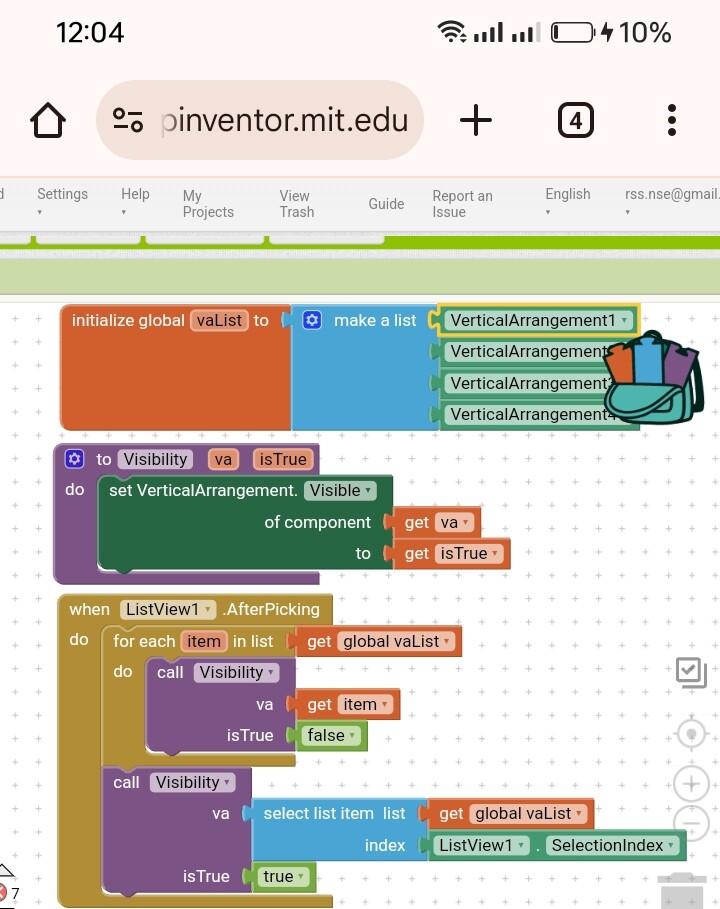Open the first call Visibility procedure dropdown
Viewport: 720px width, 909px height.
237,672
